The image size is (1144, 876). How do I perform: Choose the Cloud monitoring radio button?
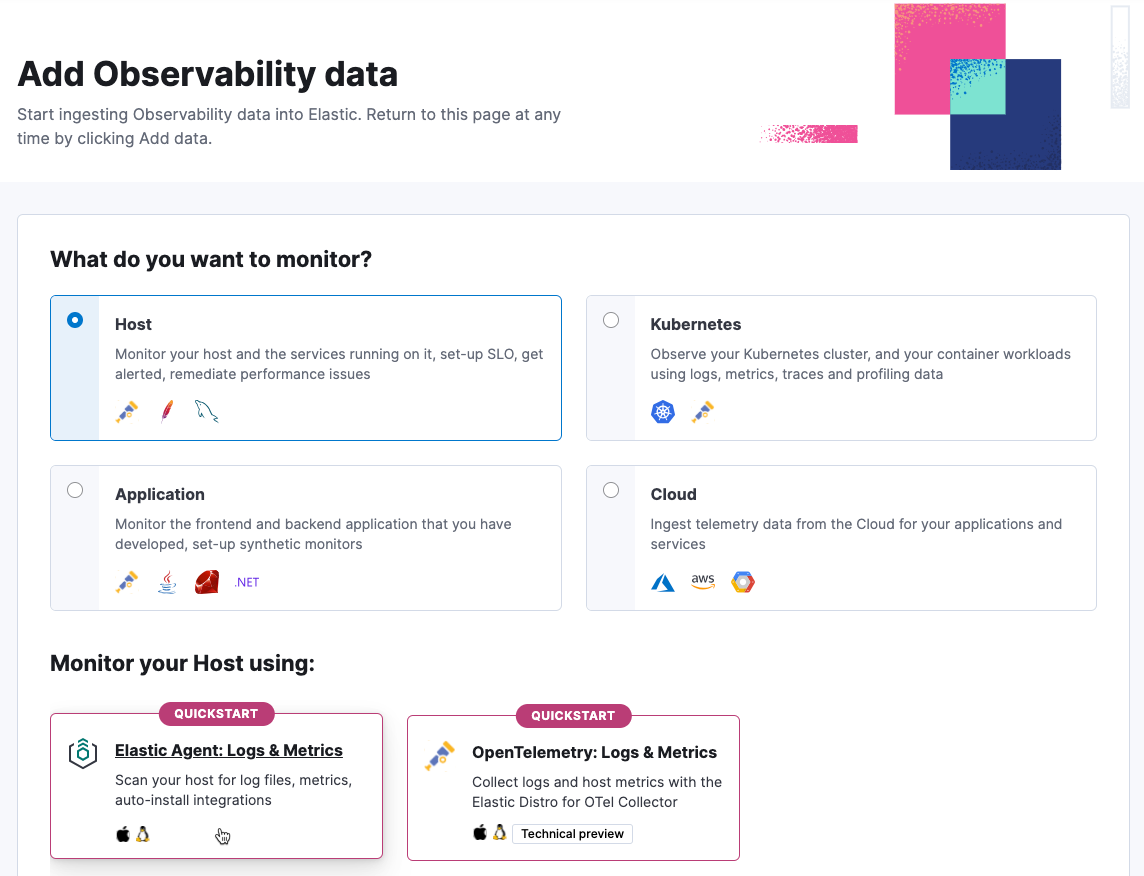(610, 489)
